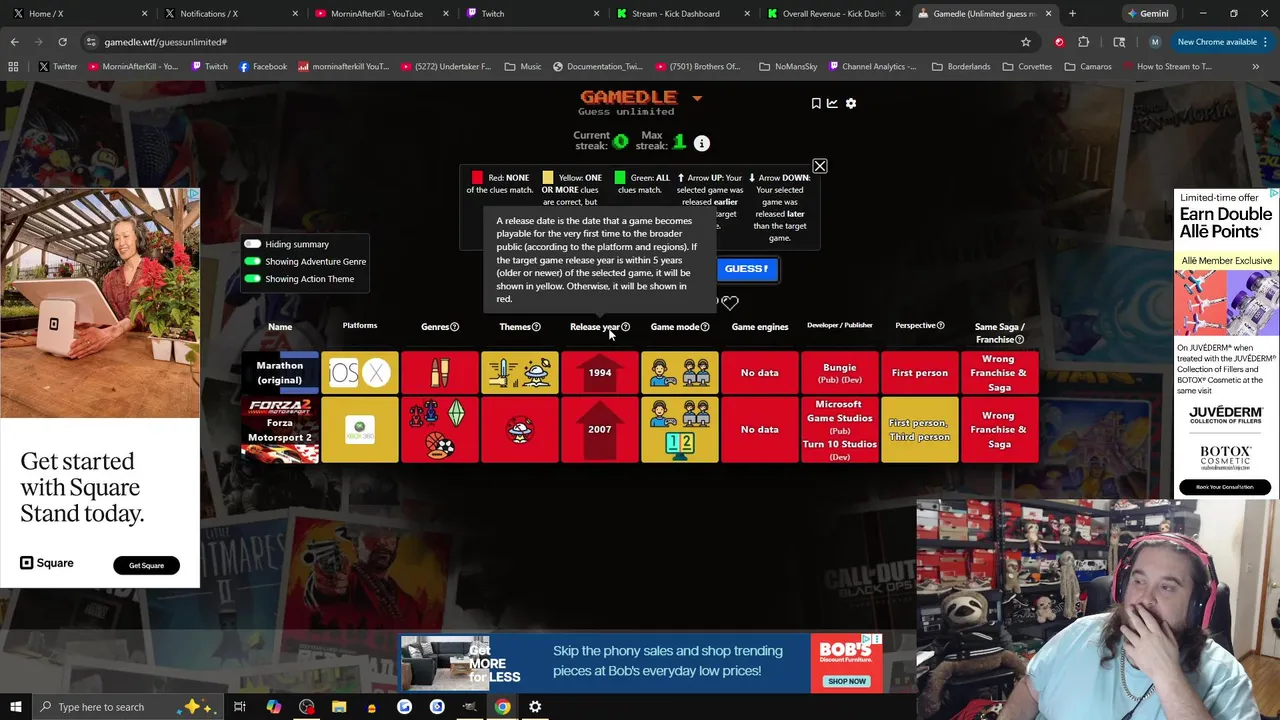Click Get Square ad button
Screen dimensions: 1280x720
click(x=146, y=566)
